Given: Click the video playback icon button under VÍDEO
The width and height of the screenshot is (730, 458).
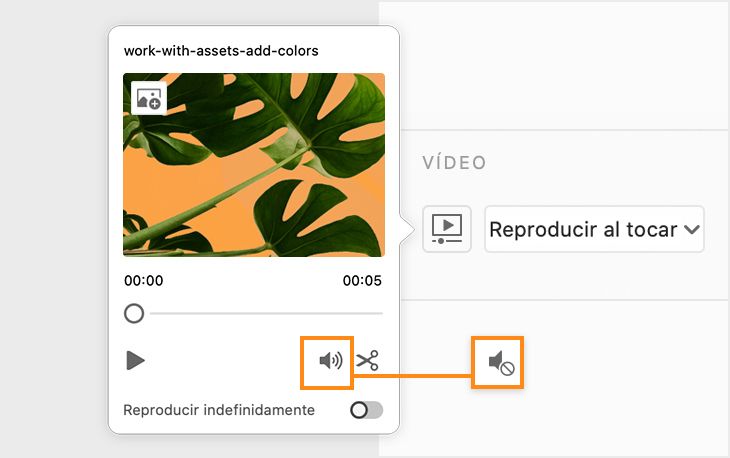Looking at the screenshot, I should pyautogui.click(x=446, y=229).
